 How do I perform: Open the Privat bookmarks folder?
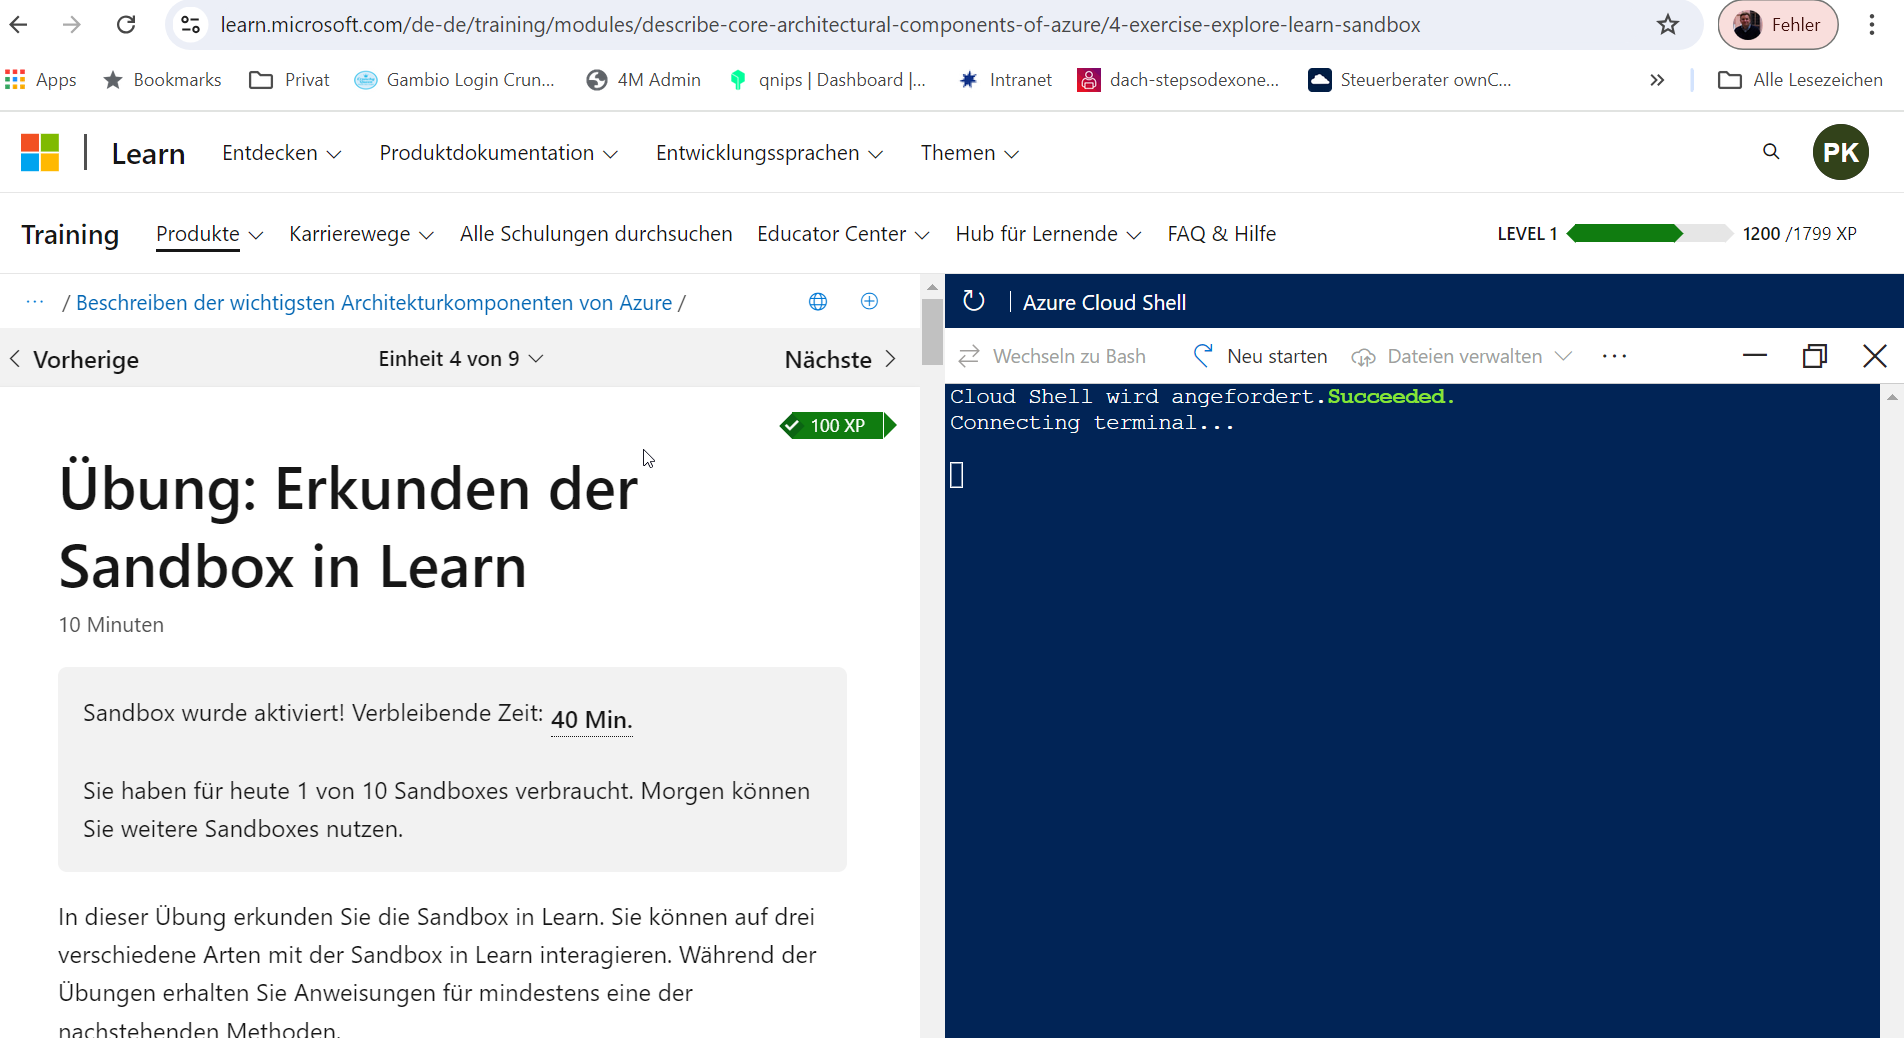click(289, 80)
